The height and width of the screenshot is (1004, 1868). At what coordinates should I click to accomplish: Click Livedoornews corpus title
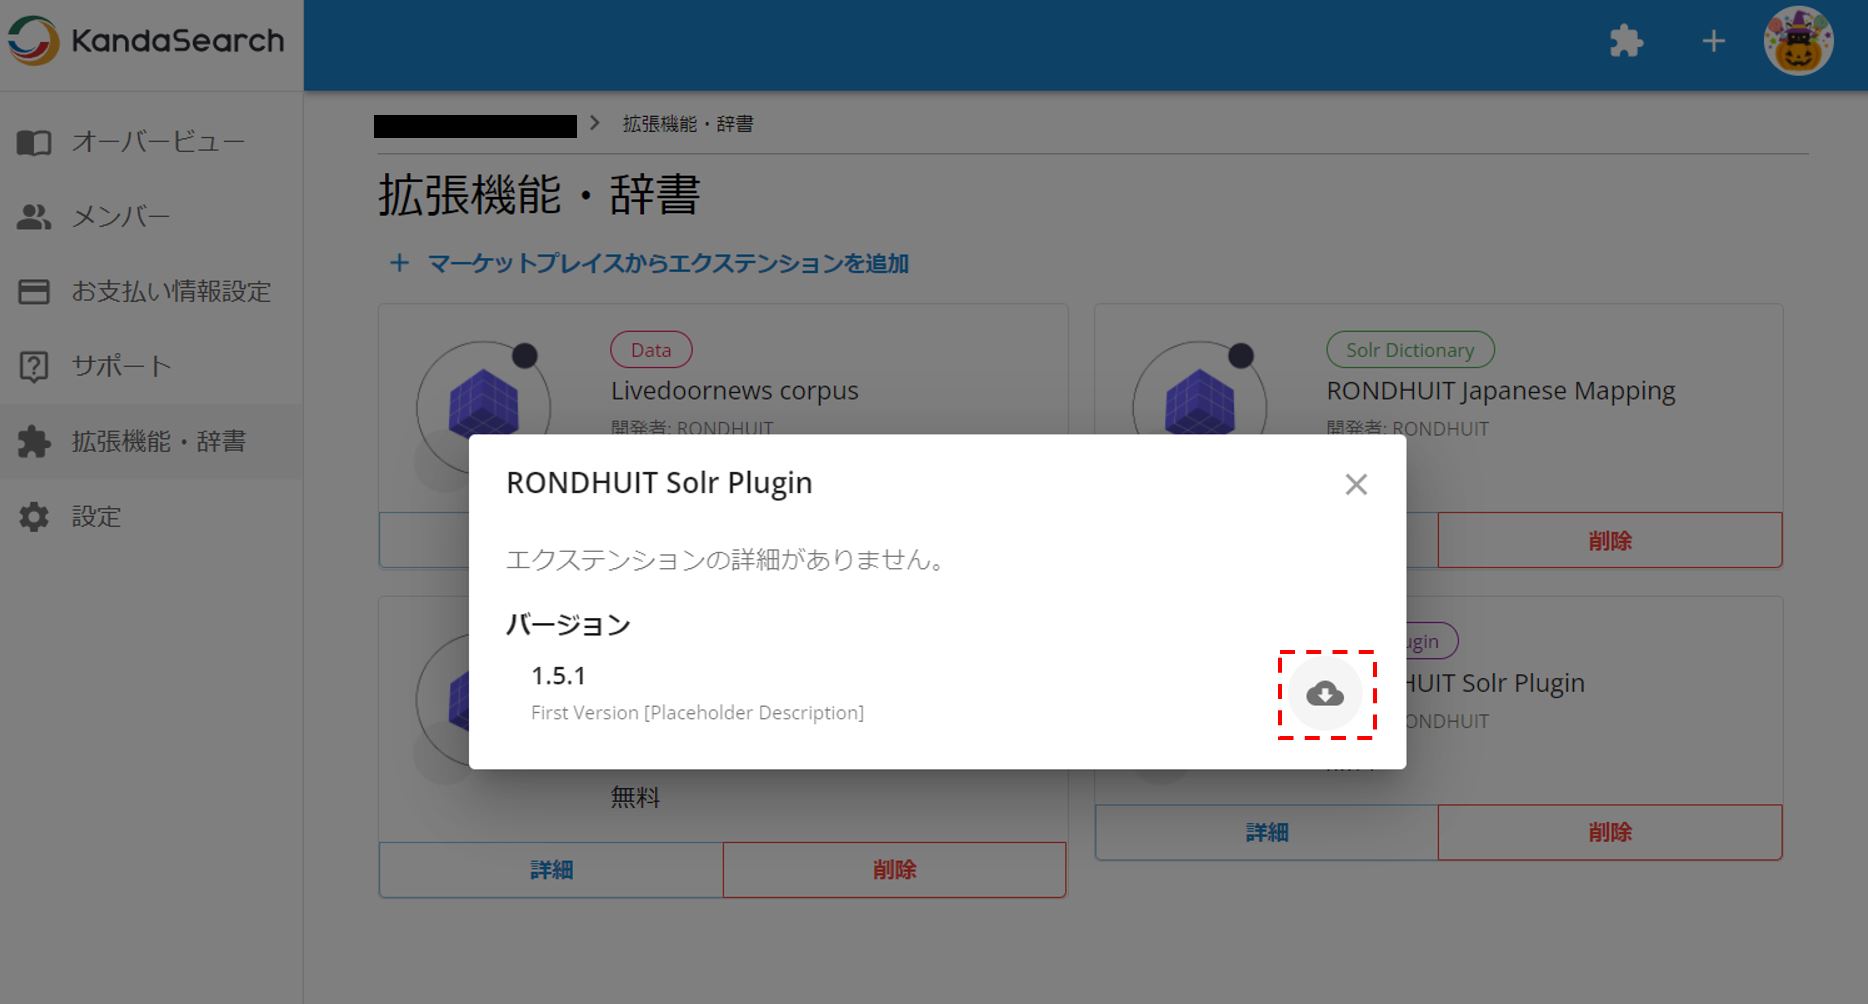[735, 391]
